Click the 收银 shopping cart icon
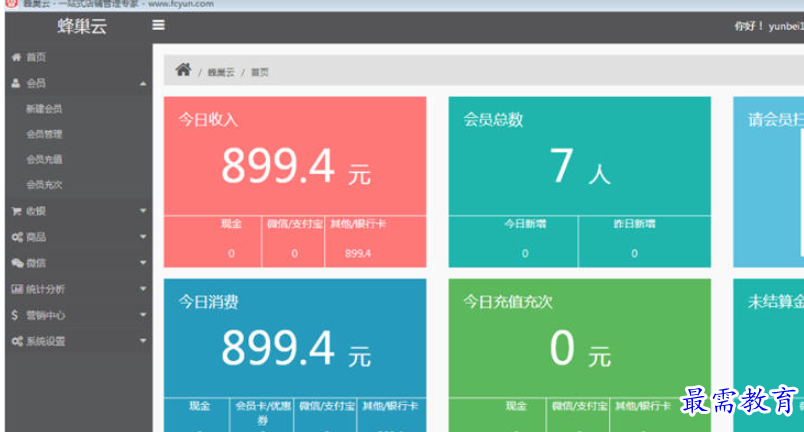The width and height of the screenshot is (804, 432). [x=16, y=211]
